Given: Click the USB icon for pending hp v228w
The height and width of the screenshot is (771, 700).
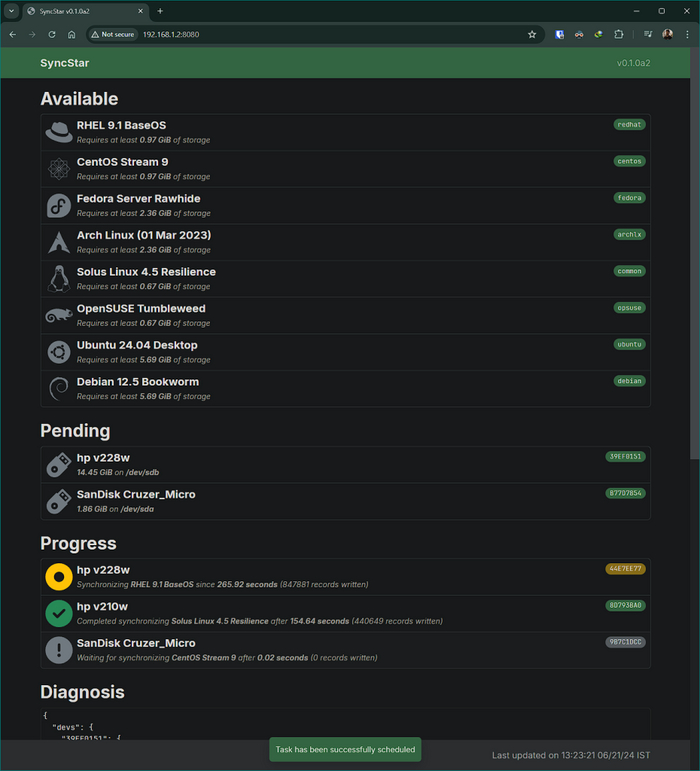Looking at the screenshot, I should 59,464.
